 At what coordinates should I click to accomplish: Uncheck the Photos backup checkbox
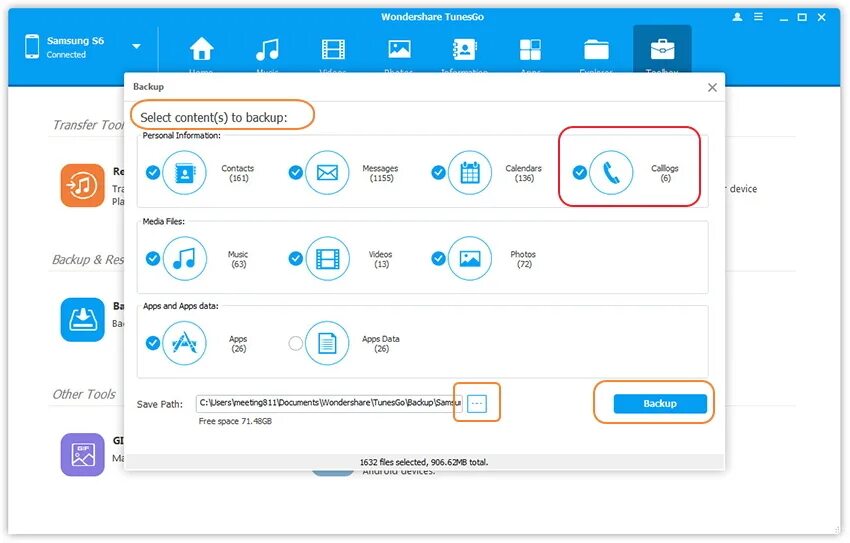coord(438,258)
